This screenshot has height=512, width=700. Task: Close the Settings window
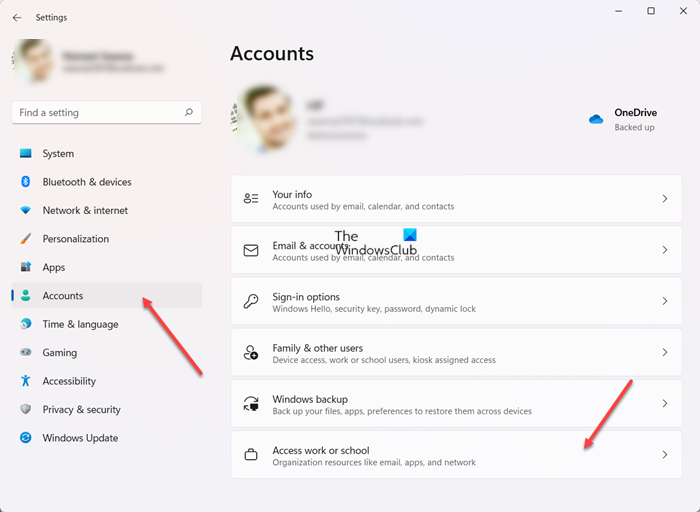tap(683, 11)
